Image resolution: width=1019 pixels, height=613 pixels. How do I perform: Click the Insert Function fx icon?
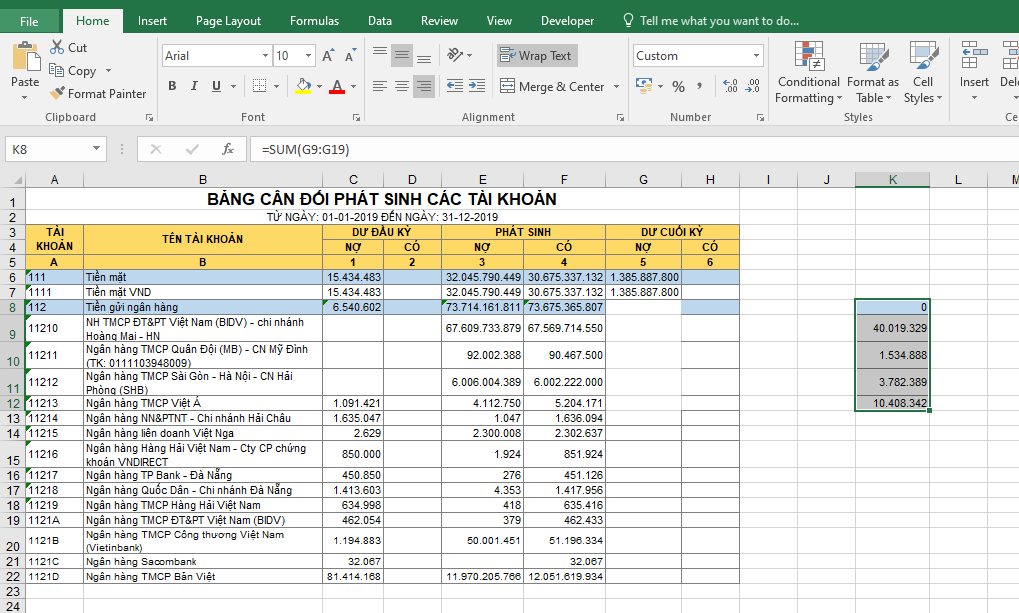click(x=228, y=149)
